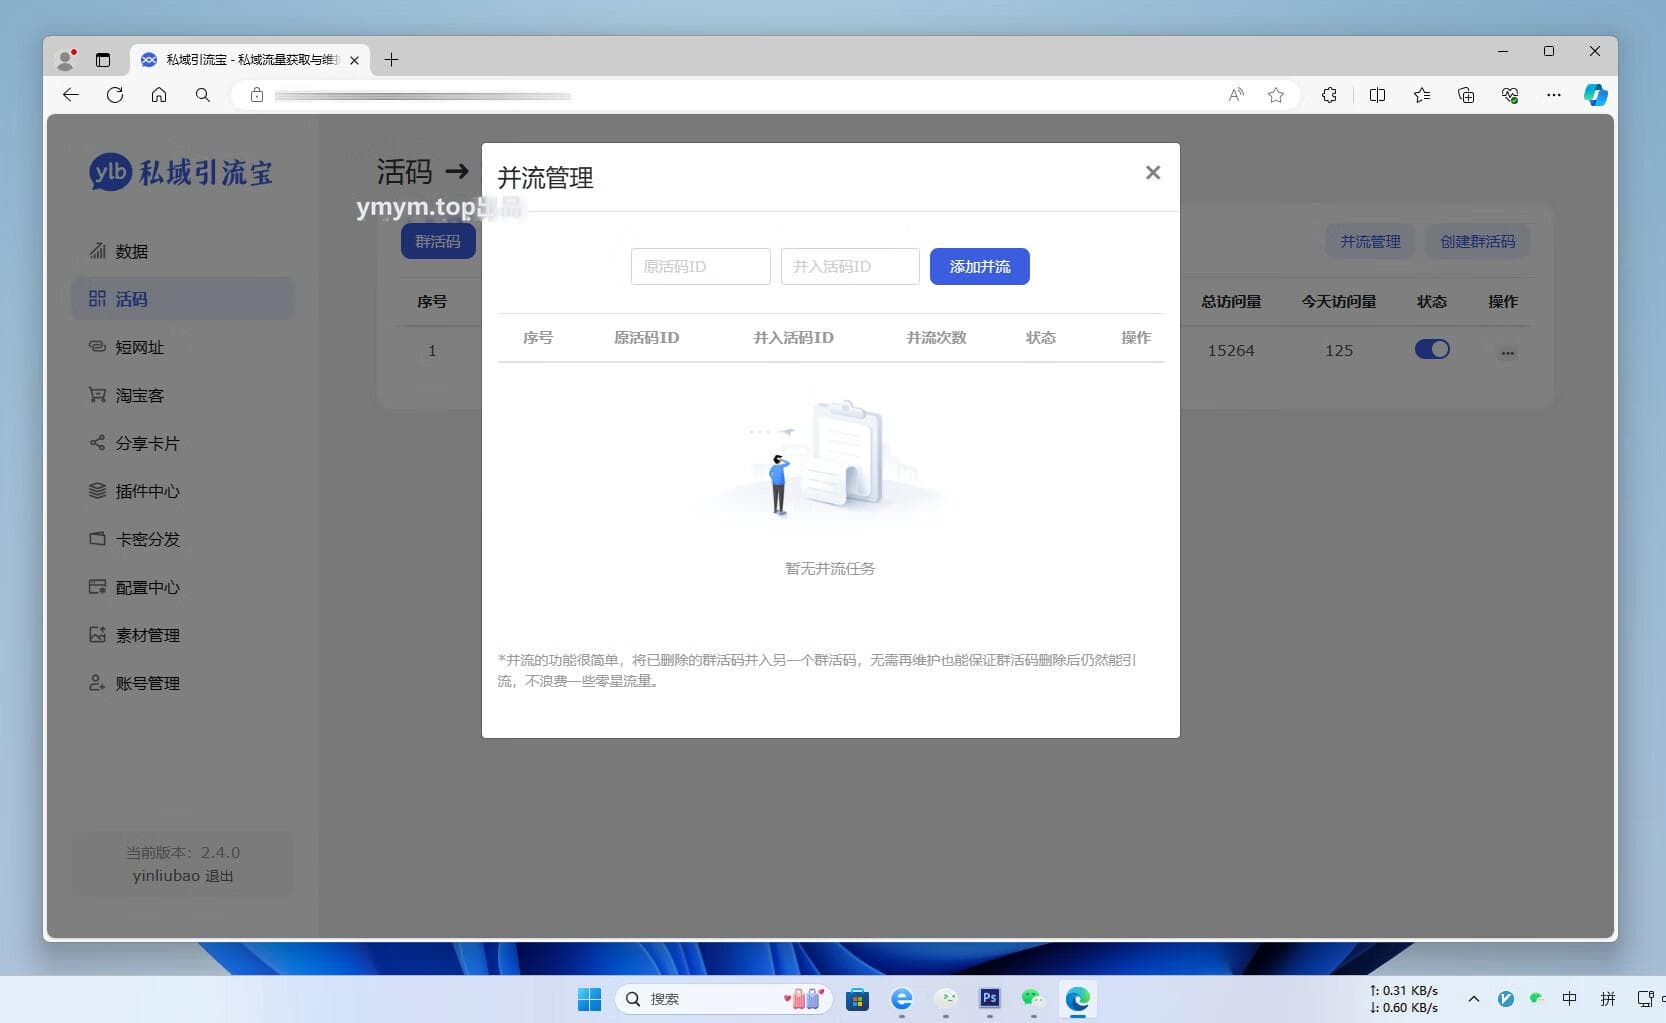The width and height of the screenshot is (1666, 1023).
Task: Add the page to favorites star
Action: 1276,95
